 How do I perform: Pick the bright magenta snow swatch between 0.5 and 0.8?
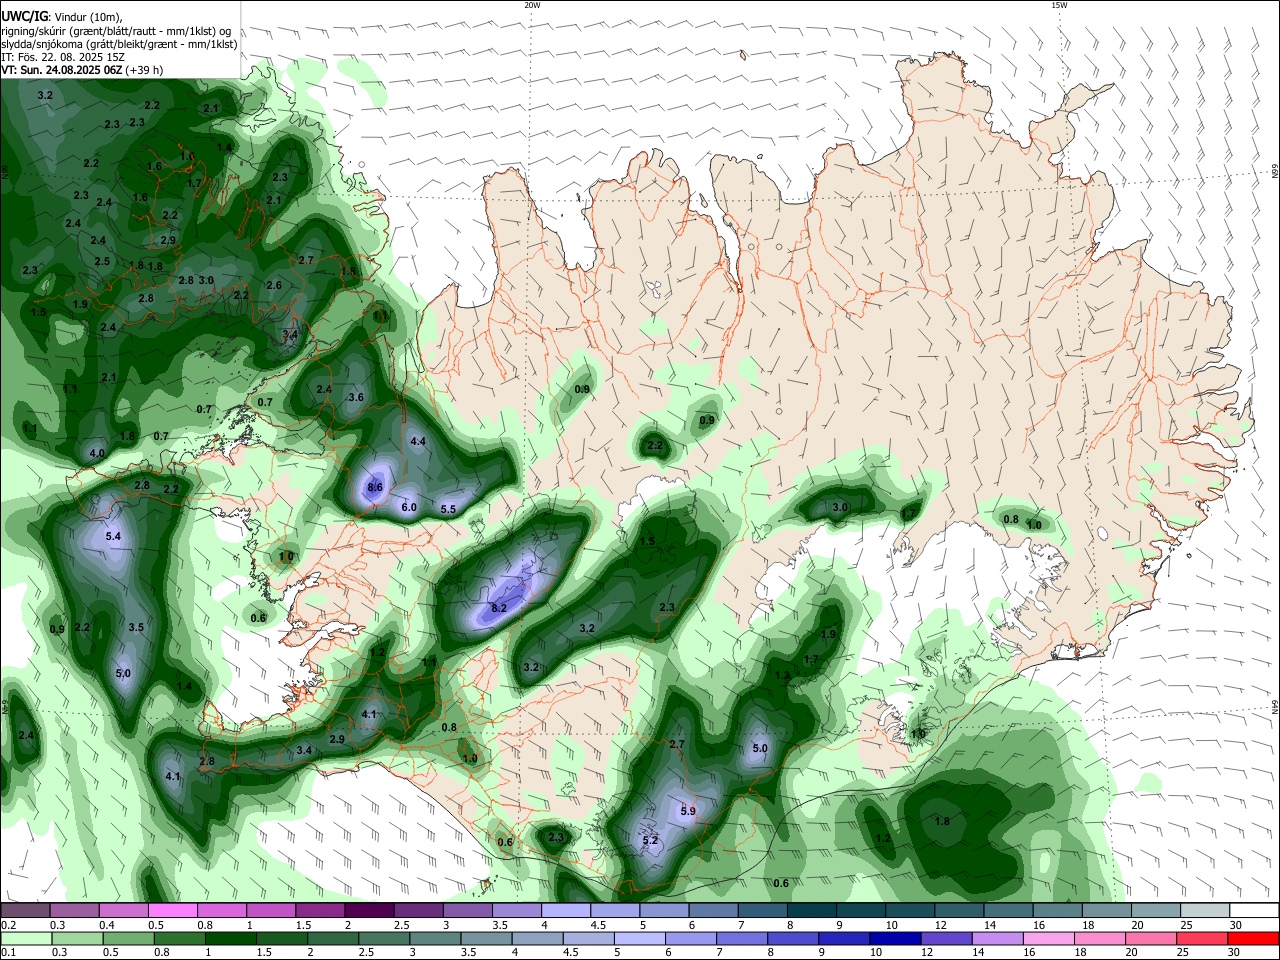(172, 911)
